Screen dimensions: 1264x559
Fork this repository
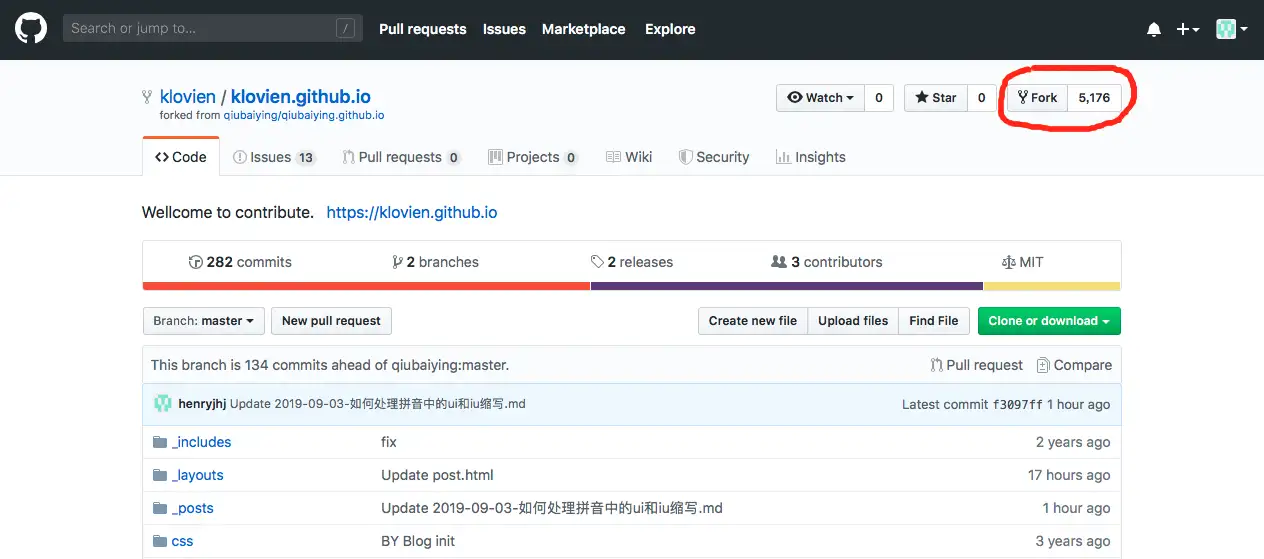(1037, 97)
